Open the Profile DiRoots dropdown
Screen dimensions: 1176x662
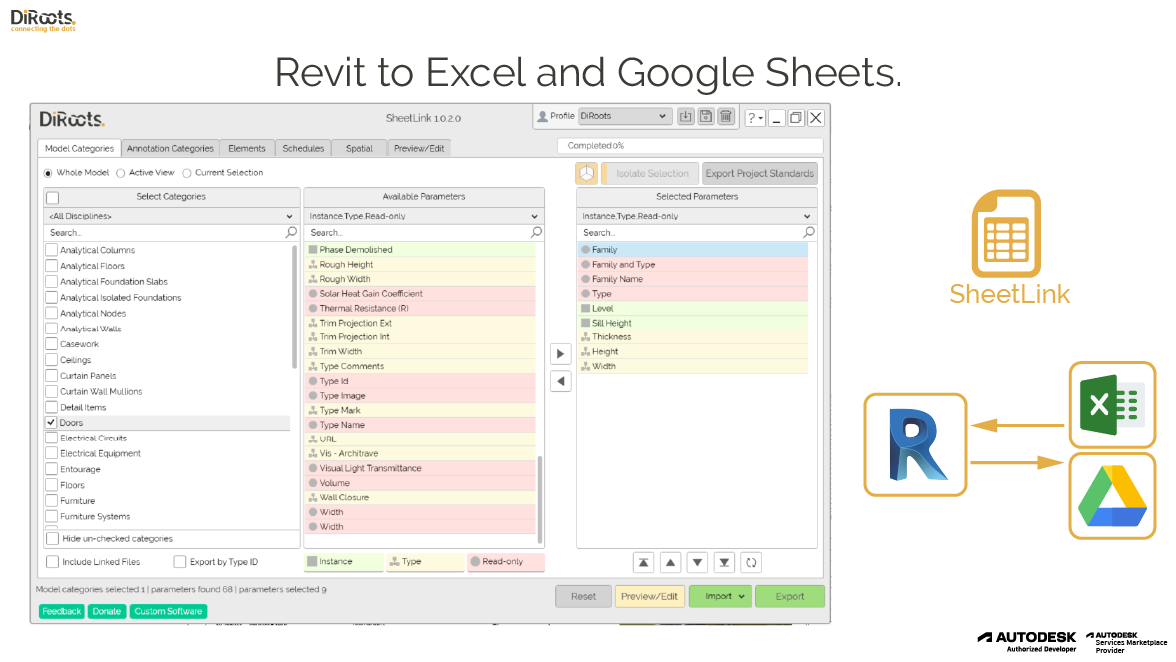click(x=623, y=116)
